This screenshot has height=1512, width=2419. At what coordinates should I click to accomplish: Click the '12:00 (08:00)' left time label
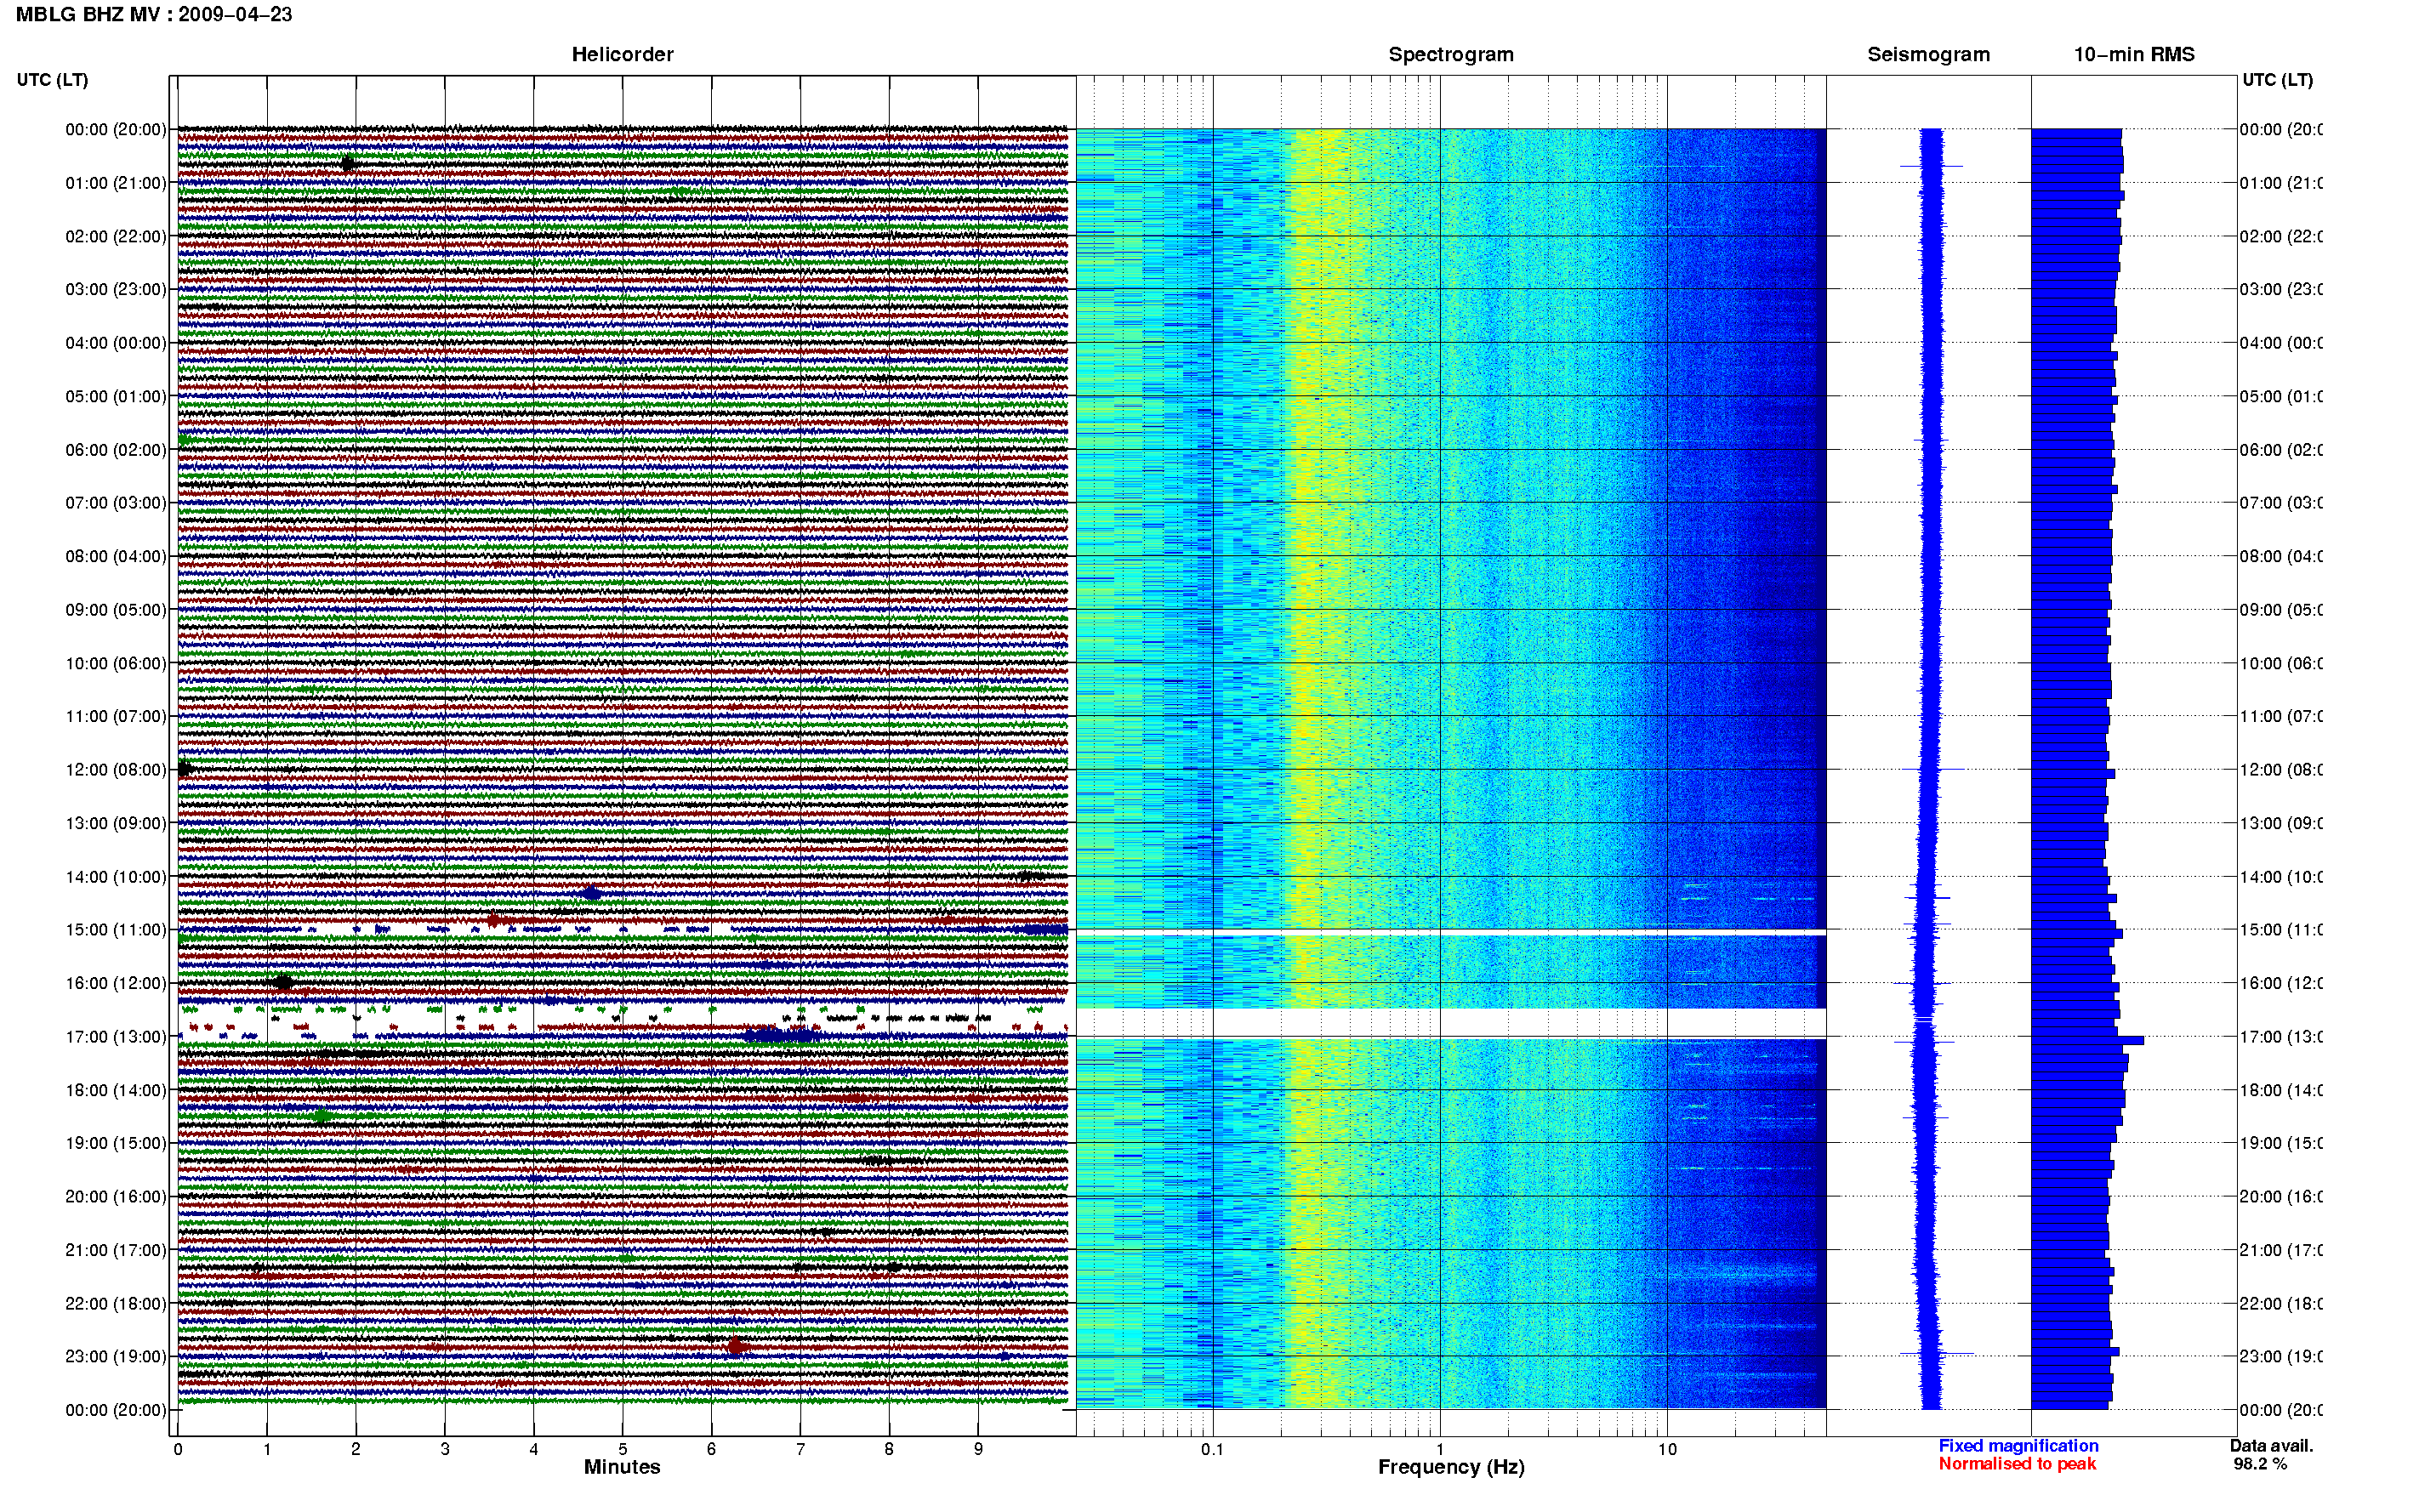[116, 769]
